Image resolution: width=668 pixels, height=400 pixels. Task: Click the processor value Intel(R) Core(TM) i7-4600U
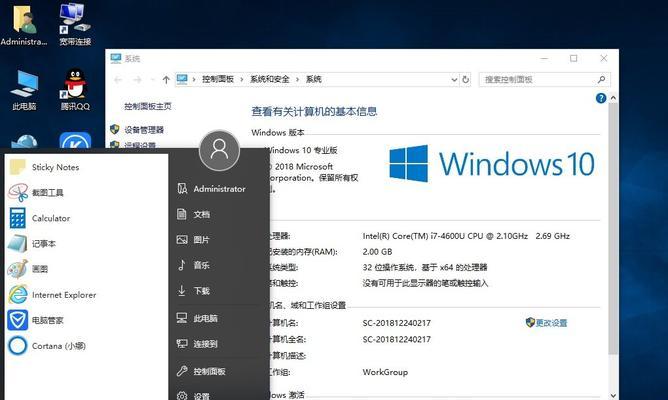tap(466, 236)
